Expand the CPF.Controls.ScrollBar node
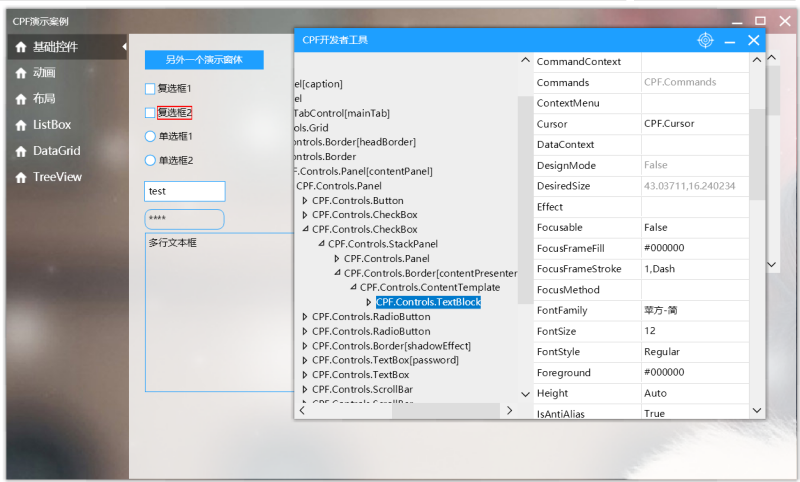The width and height of the screenshot is (800, 482). pyautogui.click(x=305, y=390)
